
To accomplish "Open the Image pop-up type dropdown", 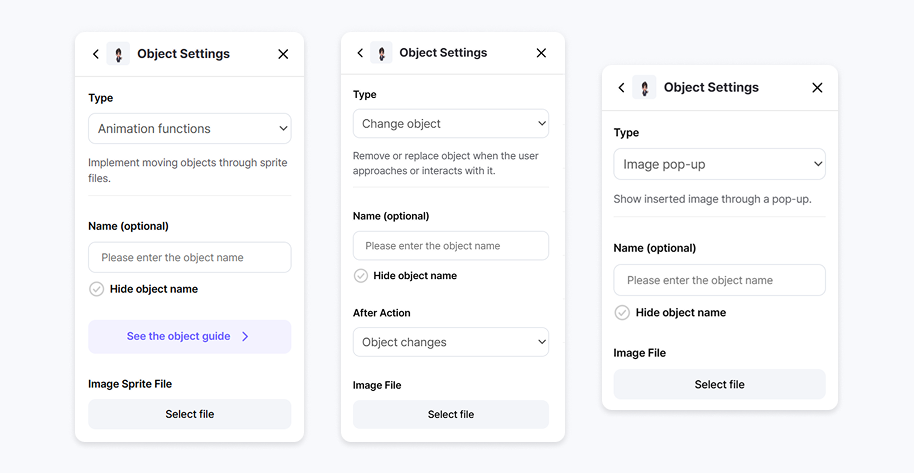I will point(719,164).
